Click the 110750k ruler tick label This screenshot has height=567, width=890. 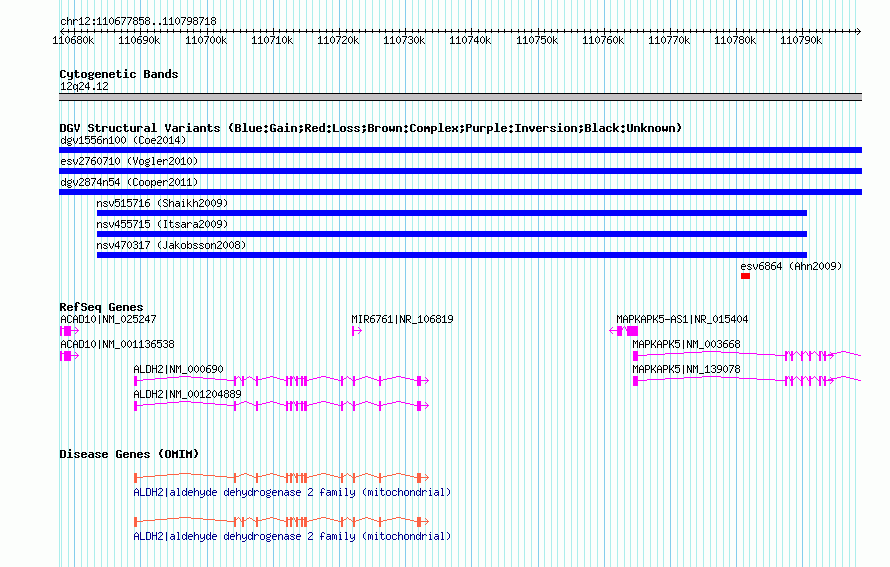pyautogui.click(x=537, y=40)
